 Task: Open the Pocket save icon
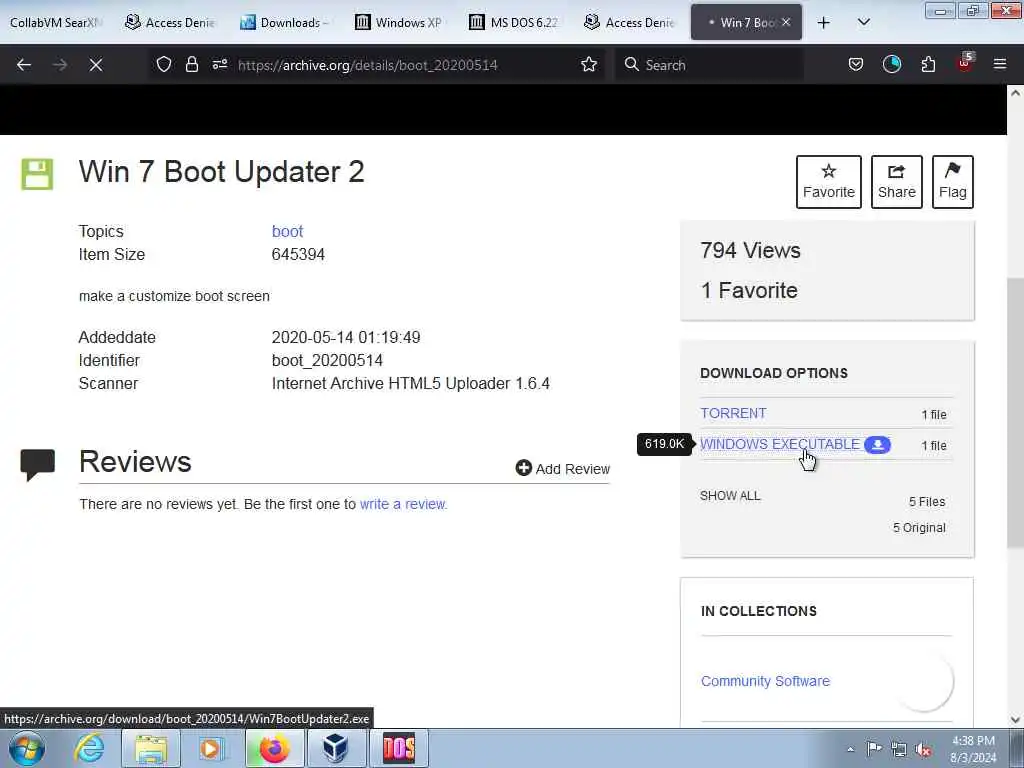pyautogui.click(x=856, y=64)
